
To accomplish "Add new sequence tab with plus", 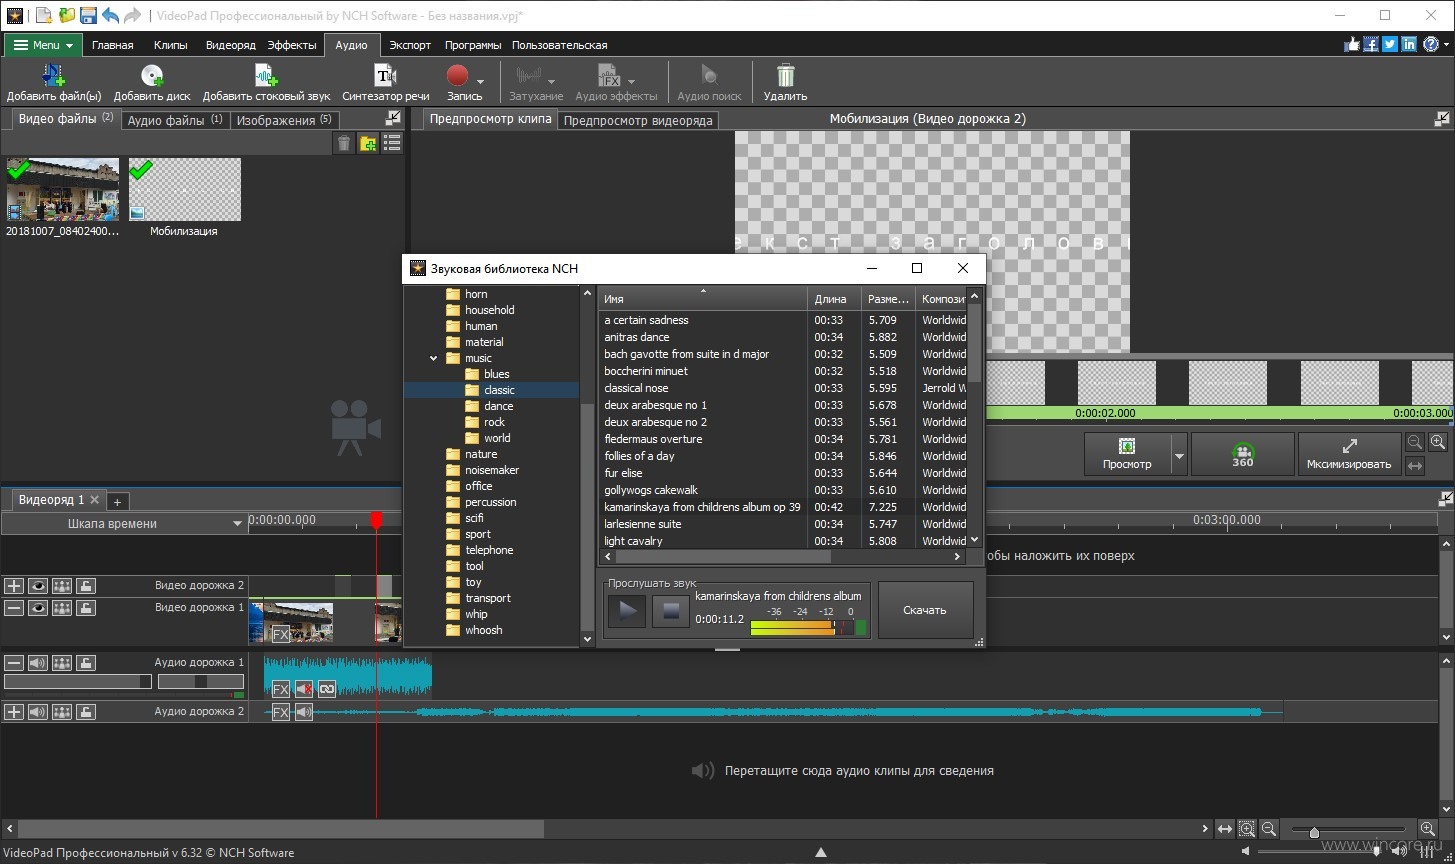I will 116,501.
